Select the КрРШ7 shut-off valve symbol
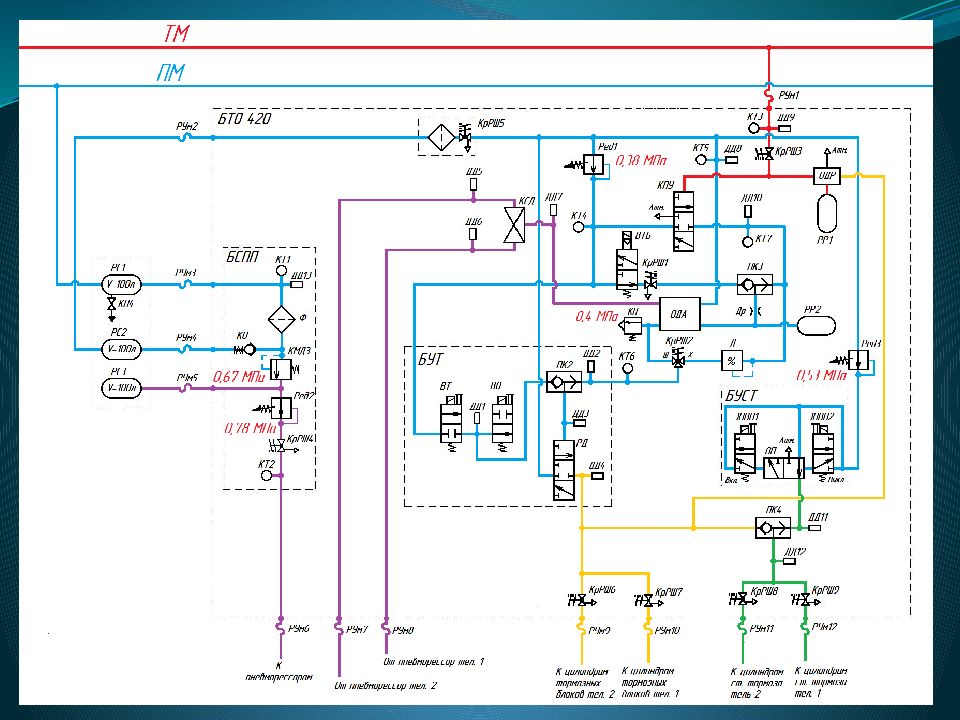This screenshot has width=960, height=720. [648, 601]
